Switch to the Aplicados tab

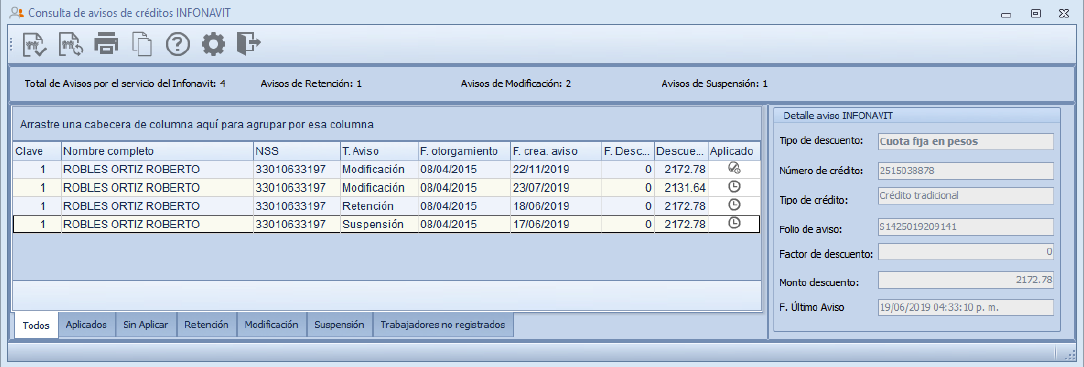[x=86, y=324]
